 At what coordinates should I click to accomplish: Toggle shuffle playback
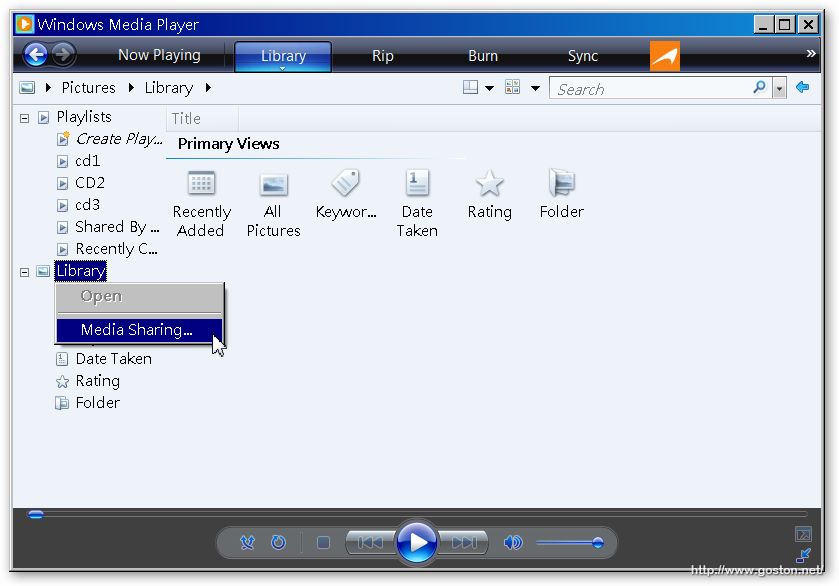click(247, 543)
